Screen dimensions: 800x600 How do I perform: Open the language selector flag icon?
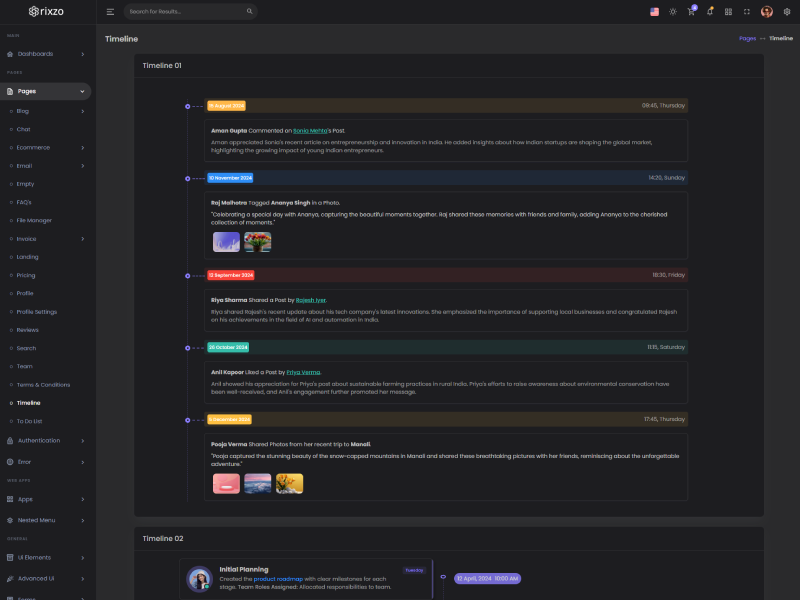click(654, 12)
